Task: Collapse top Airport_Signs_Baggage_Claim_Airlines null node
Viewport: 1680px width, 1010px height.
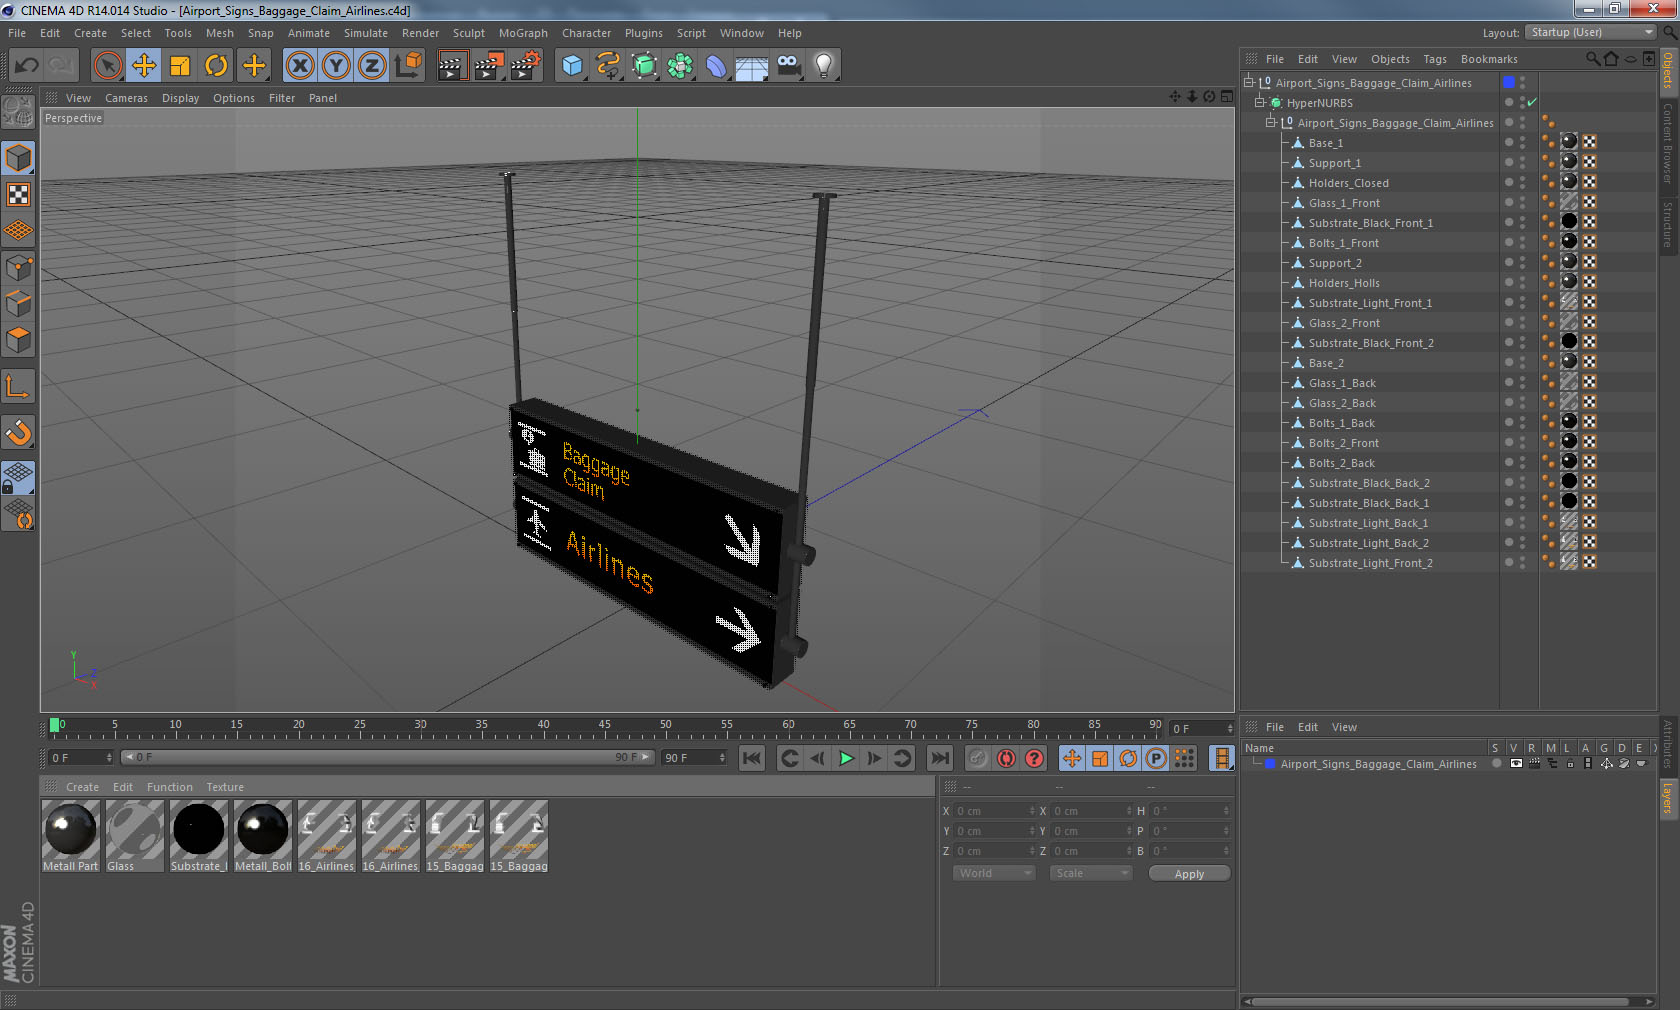Action: (1248, 82)
